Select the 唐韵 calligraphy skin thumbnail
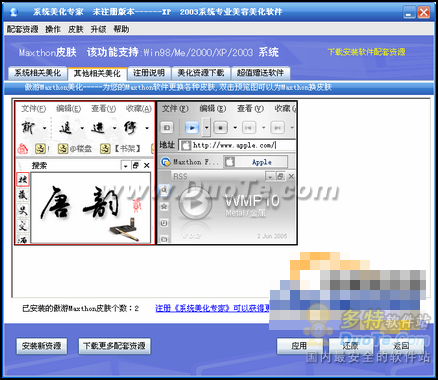The height and width of the screenshot is (380, 438). coord(85,173)
